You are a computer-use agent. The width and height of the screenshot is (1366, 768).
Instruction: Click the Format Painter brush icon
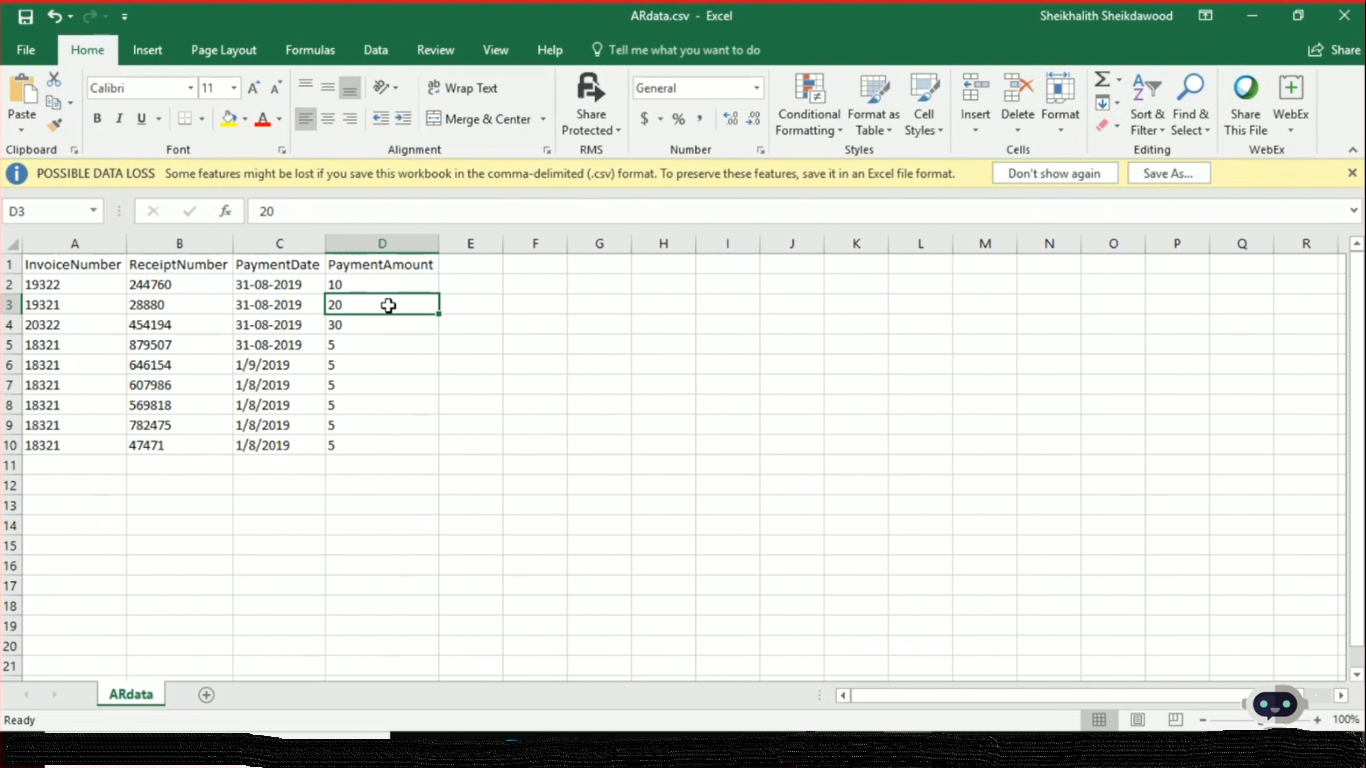click(54, 125)
